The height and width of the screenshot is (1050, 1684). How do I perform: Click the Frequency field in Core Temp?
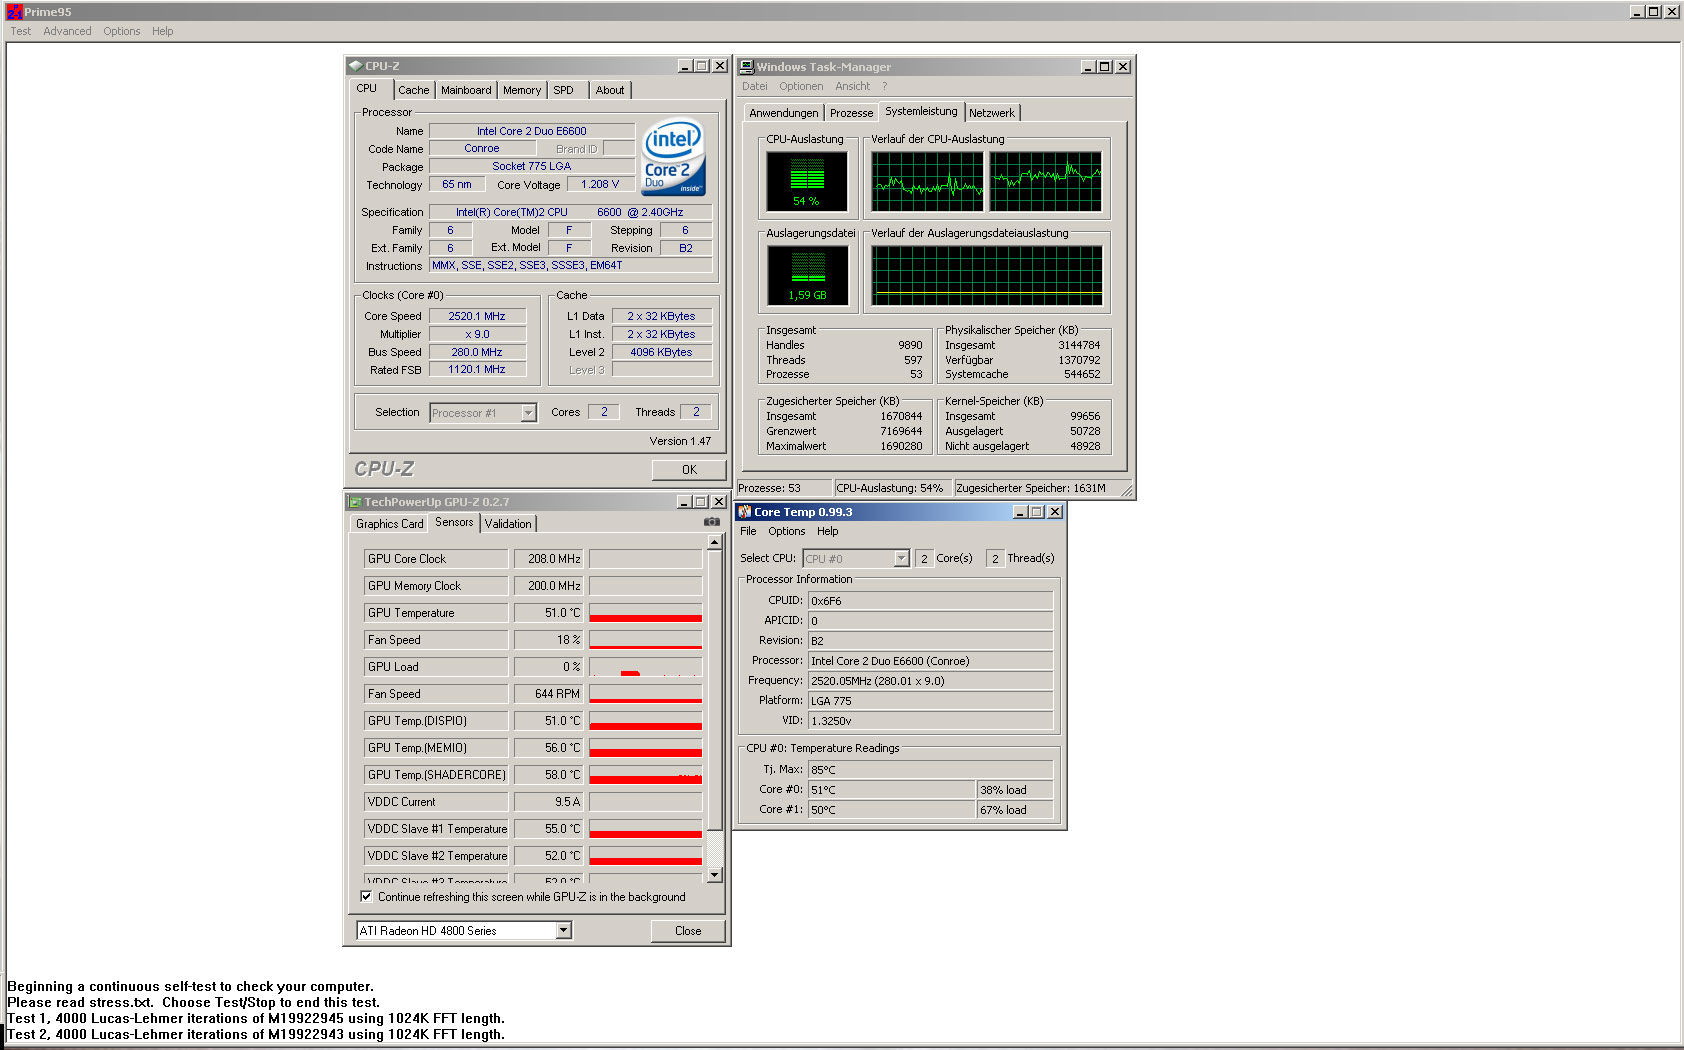[931, 681]
